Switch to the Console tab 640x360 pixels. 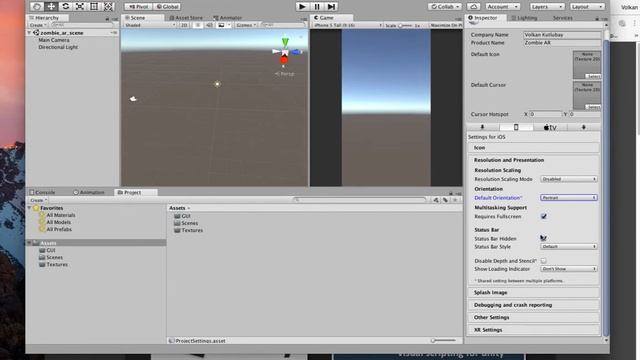coord(42,192)
